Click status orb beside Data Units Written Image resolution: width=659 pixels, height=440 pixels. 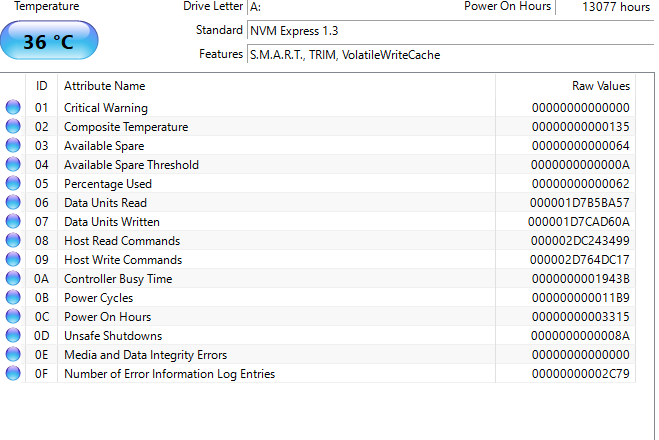coord(13,221)
